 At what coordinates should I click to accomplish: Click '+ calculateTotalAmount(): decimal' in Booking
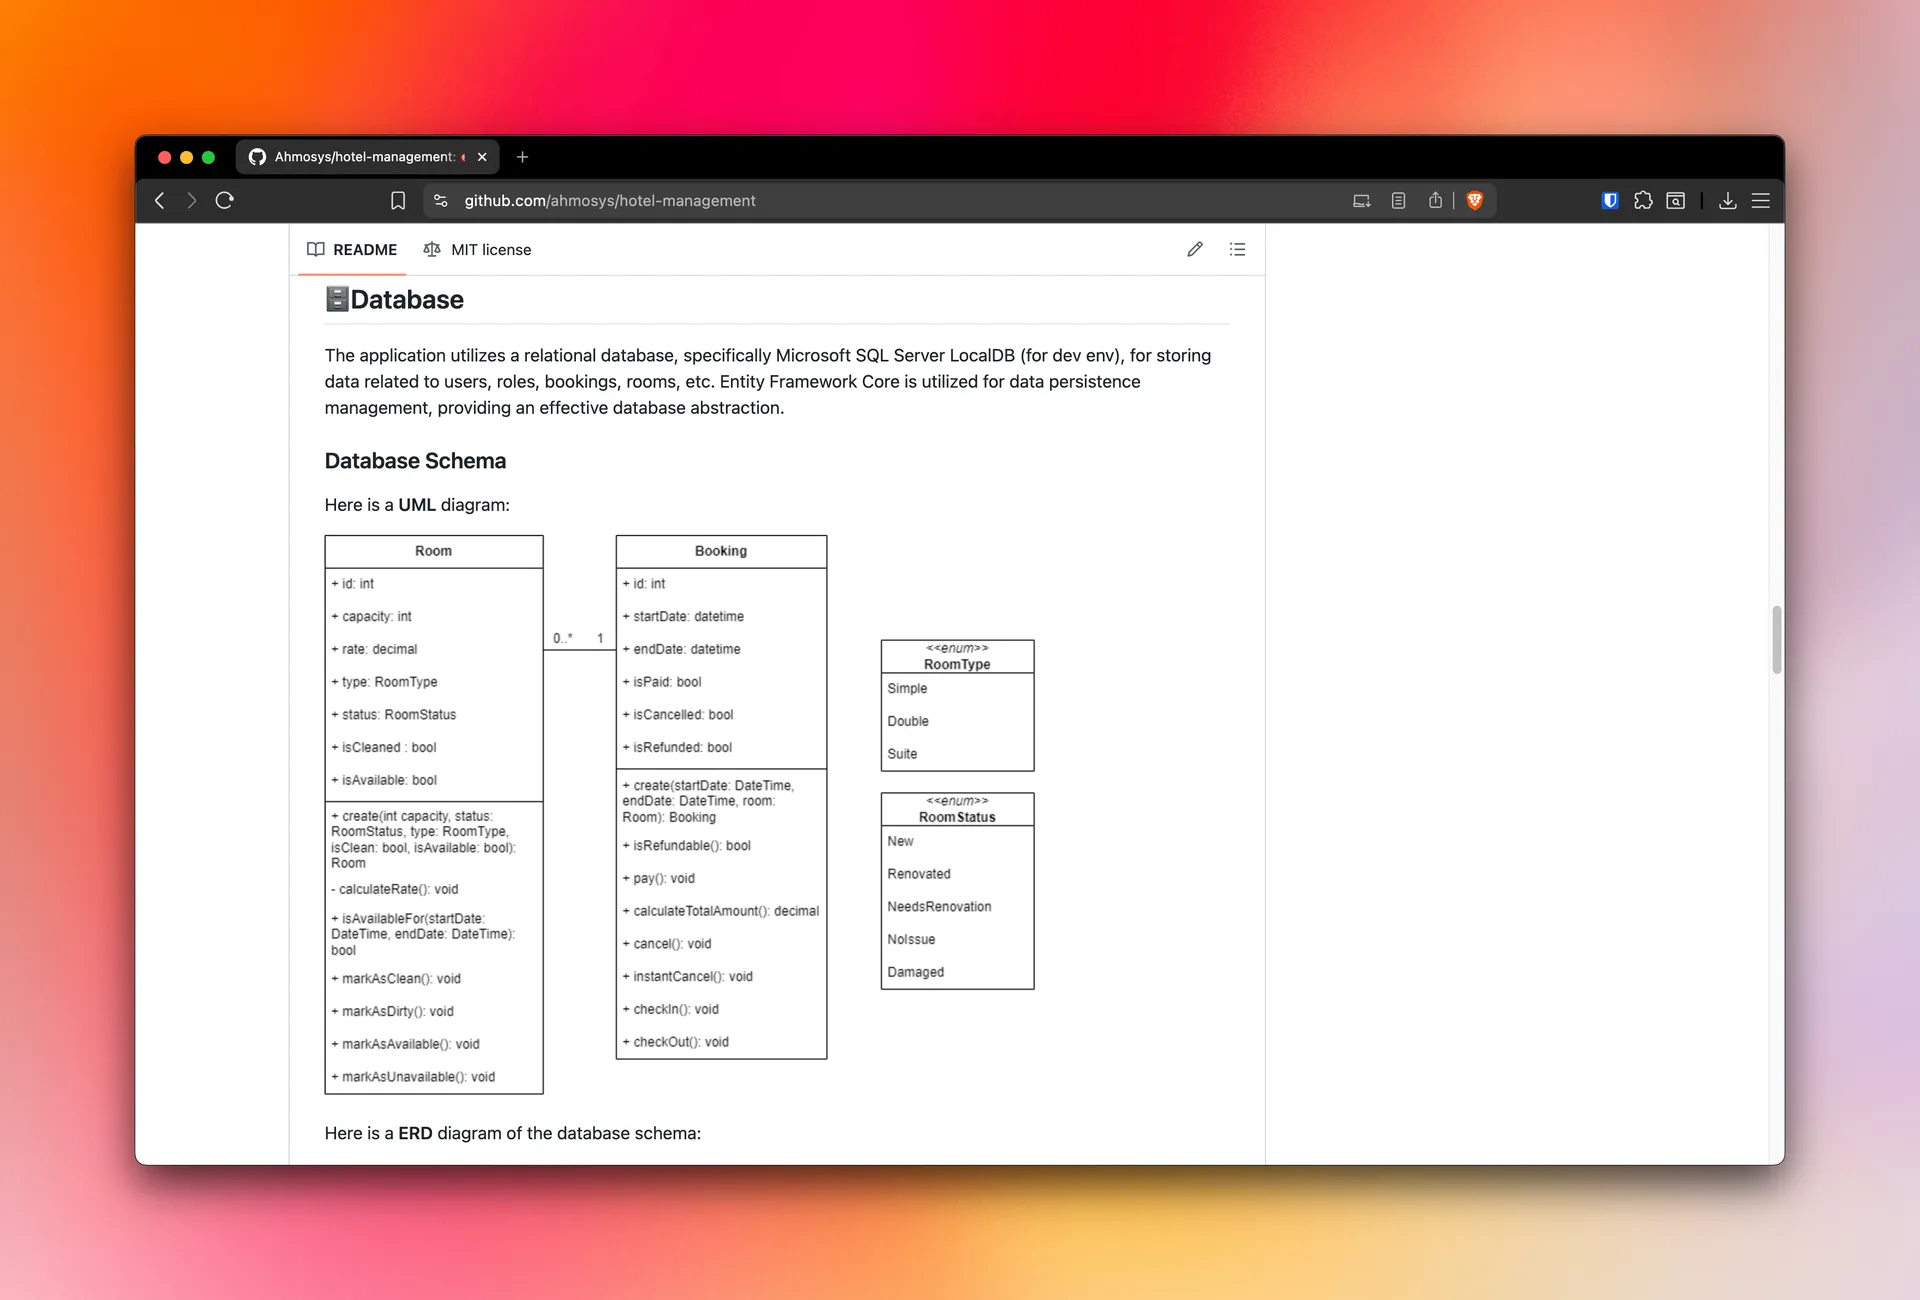720,911
